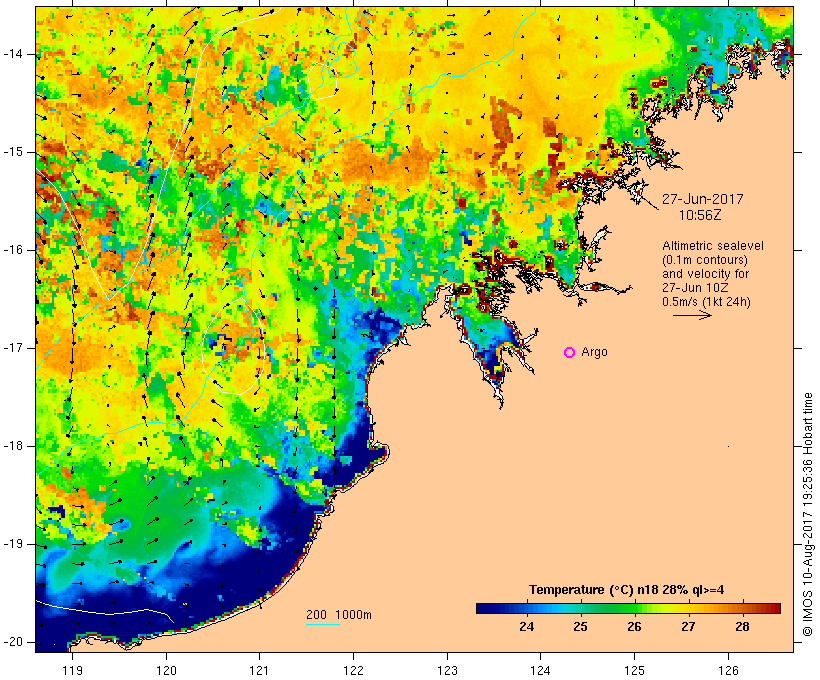This screenshot has width=820, height=680.
Task: Click the latitude axis label -16
Action: coord(13,250)
